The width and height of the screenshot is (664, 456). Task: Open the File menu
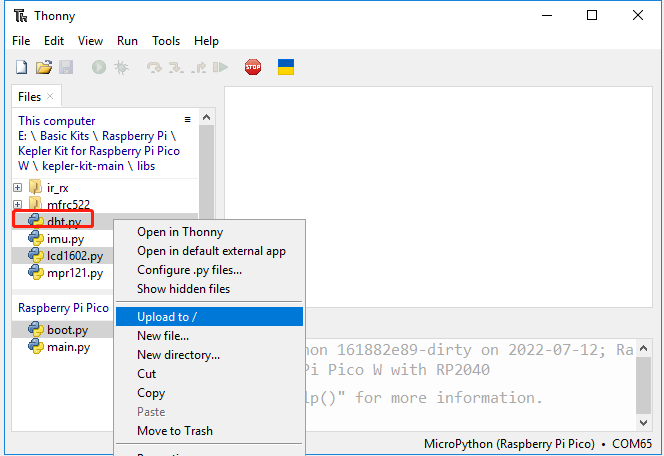pos(21,41)
